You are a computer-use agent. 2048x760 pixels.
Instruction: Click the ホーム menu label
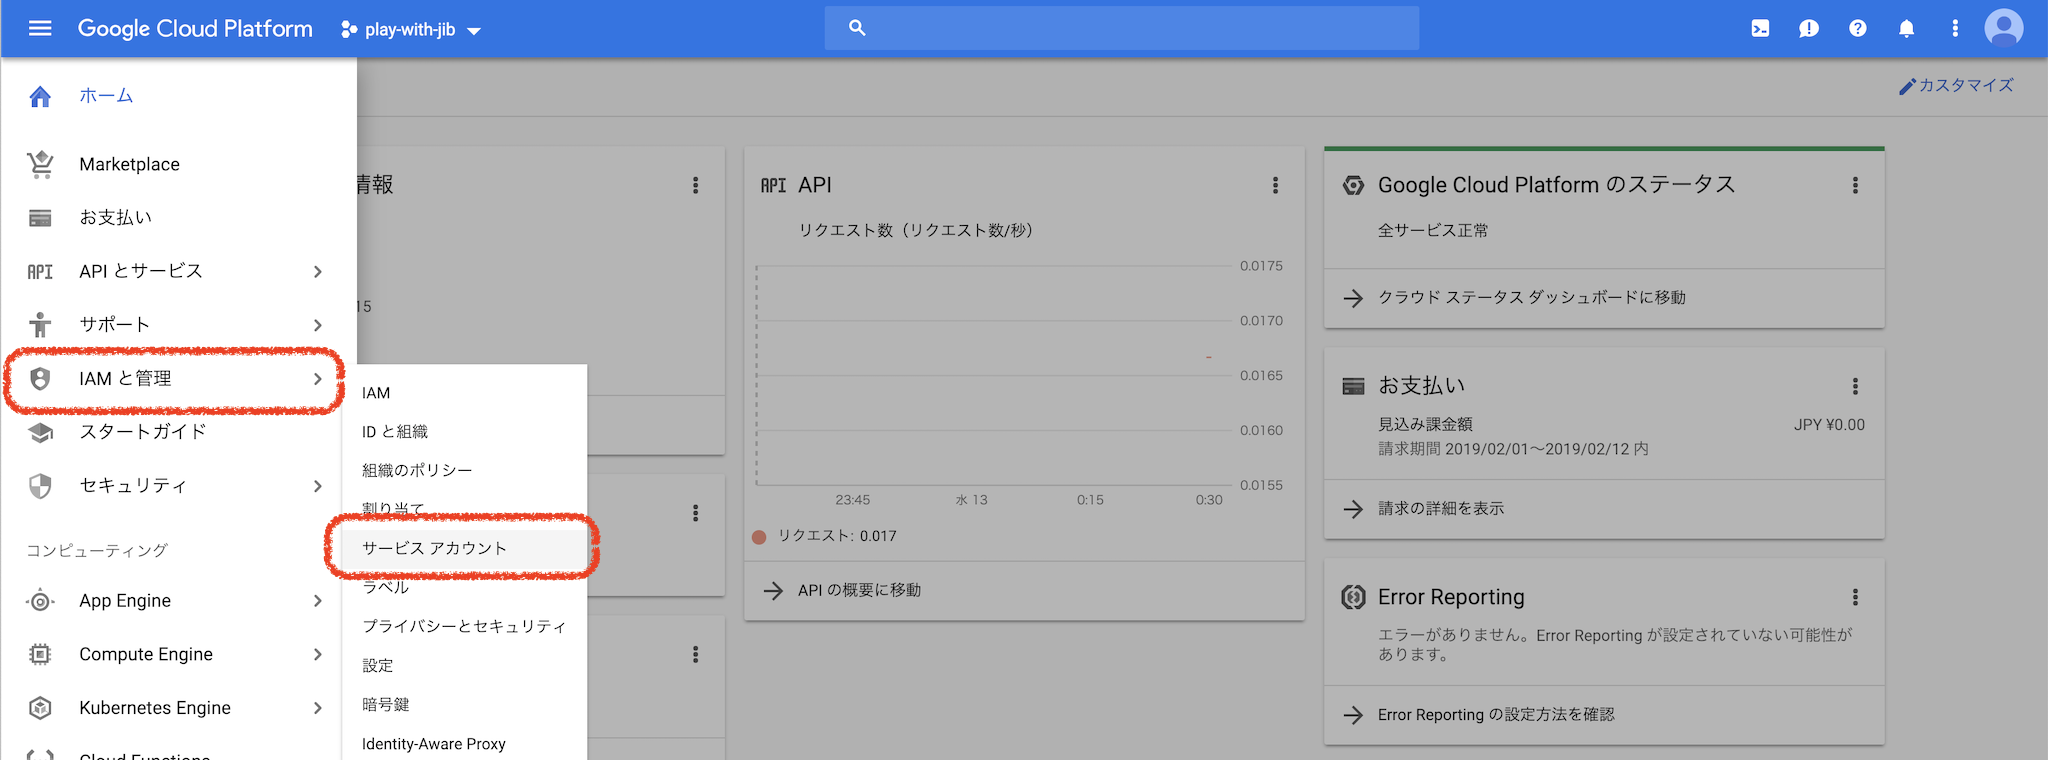point(106,96)
